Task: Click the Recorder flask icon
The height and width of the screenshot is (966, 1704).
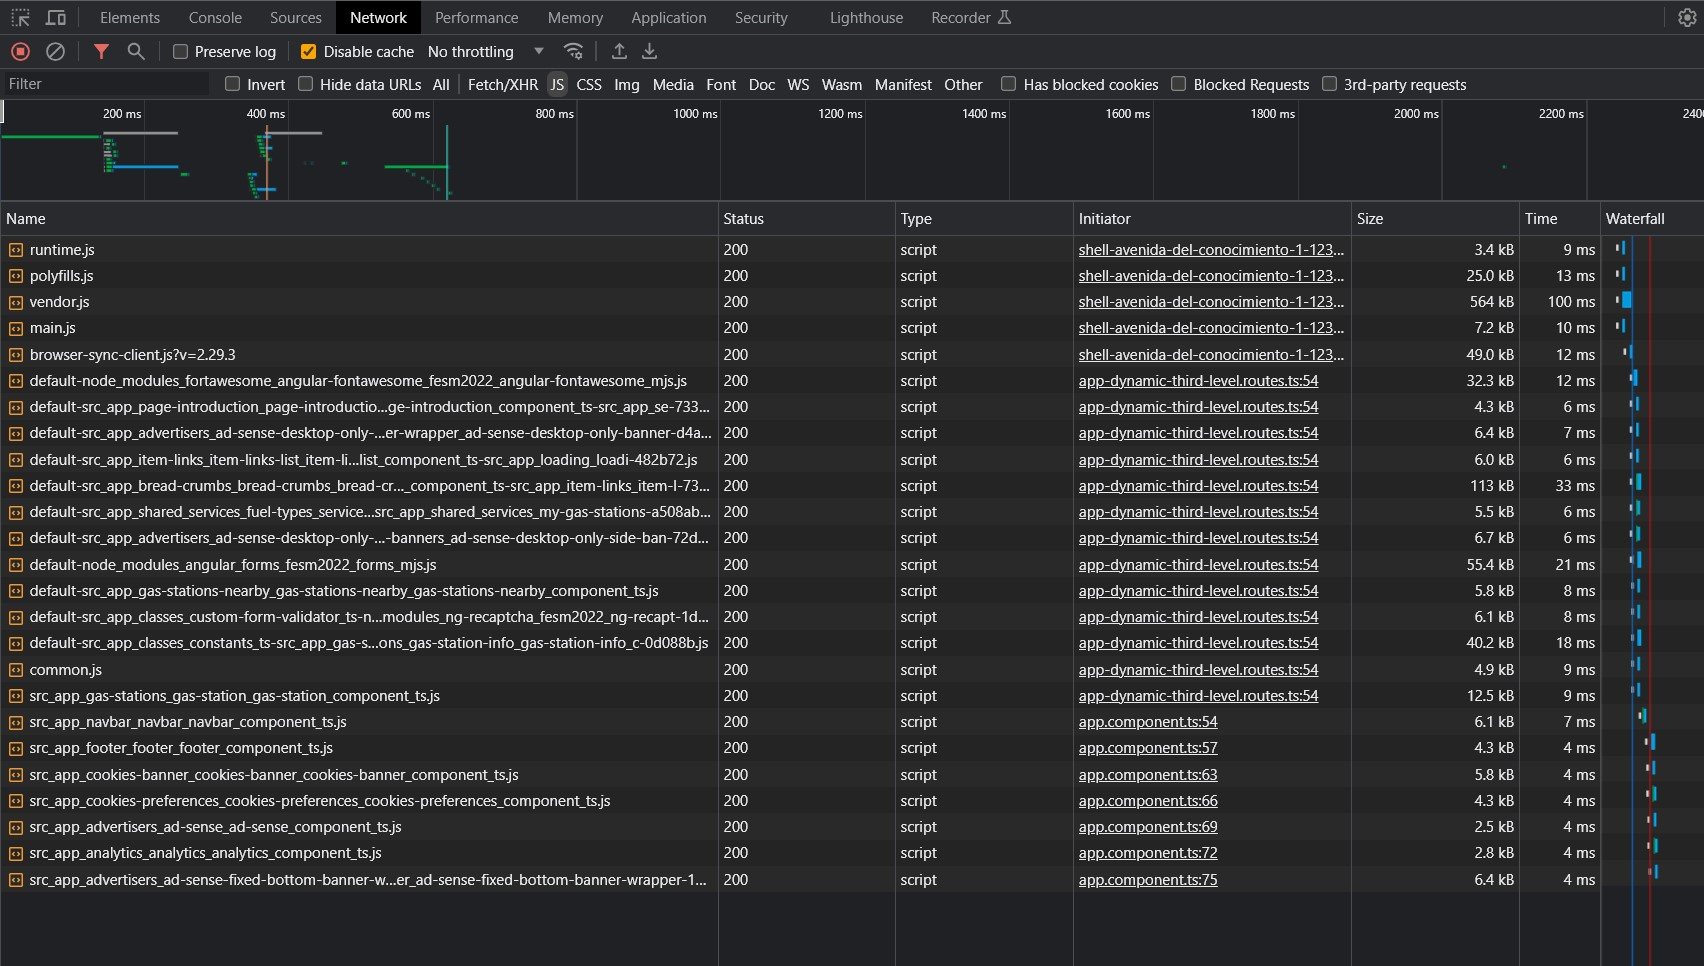Action: coord(1005,17)
